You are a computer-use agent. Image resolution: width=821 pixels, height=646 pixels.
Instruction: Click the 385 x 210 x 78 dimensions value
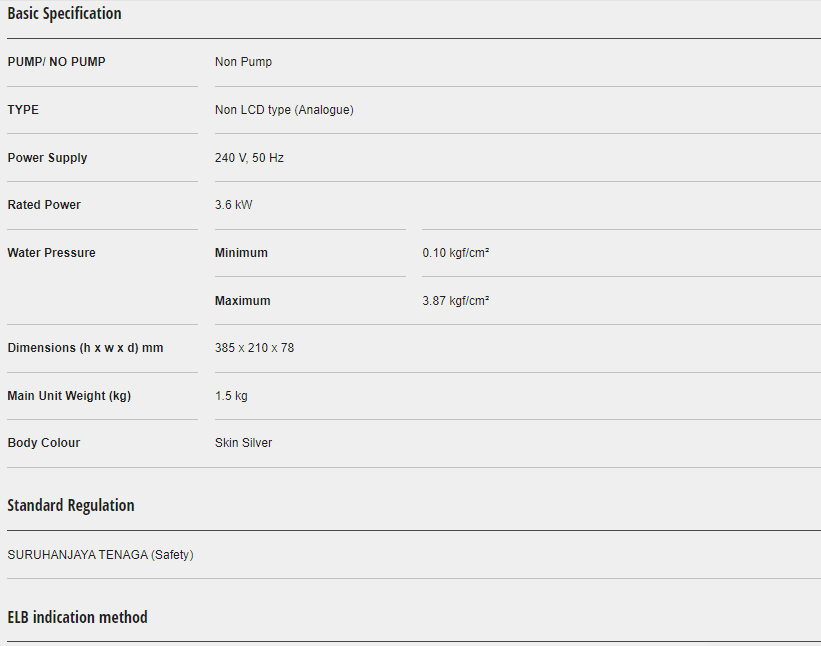pyautogui.click(x=254, y=348)
